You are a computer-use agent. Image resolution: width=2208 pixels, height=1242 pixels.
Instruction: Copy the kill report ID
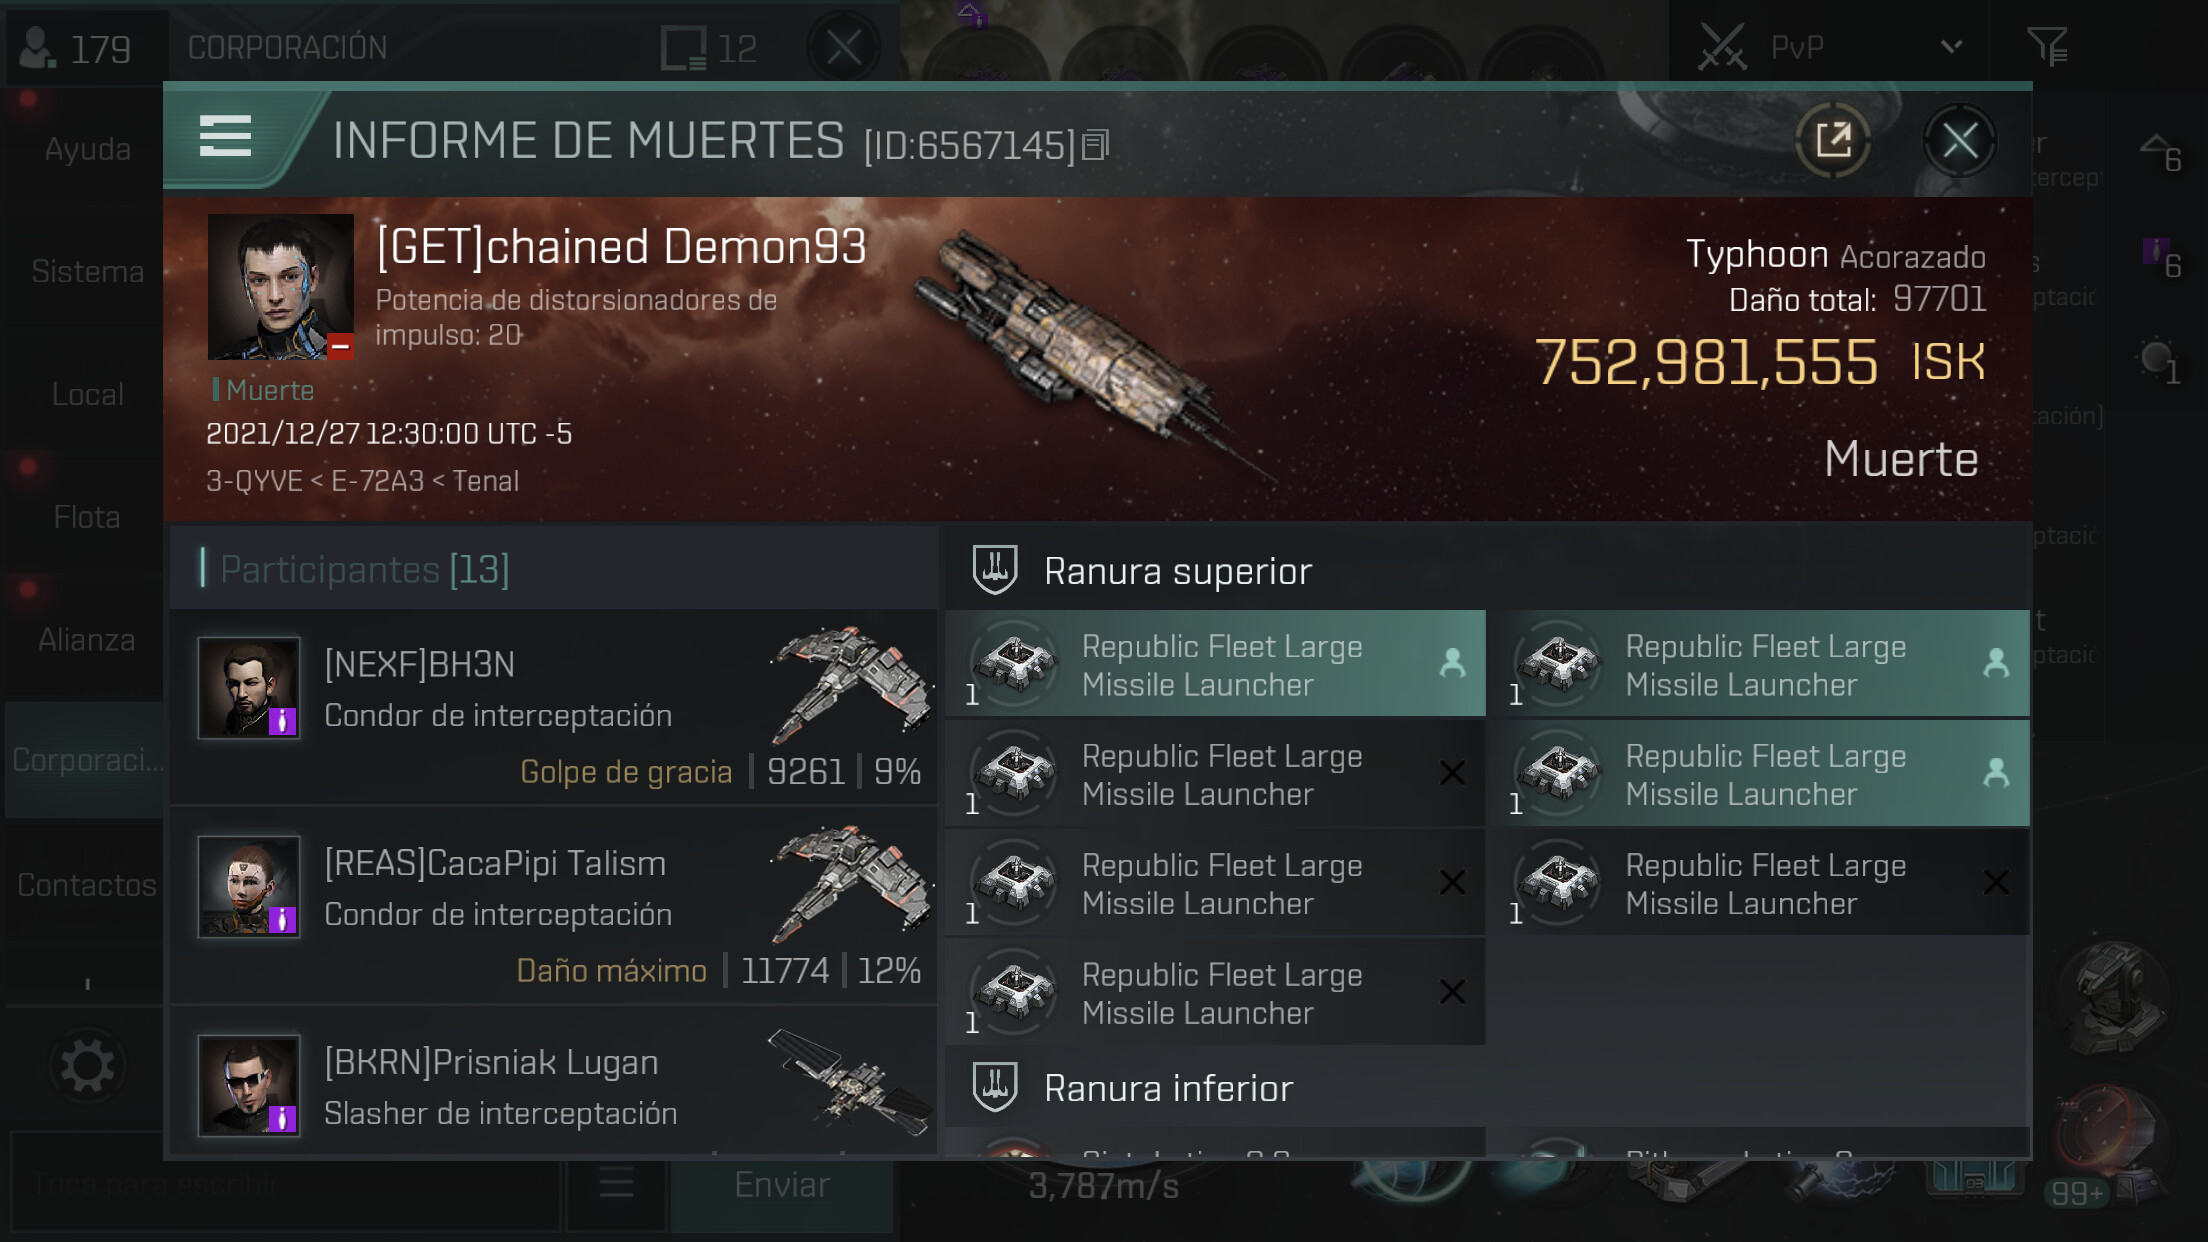[1096, 146]
